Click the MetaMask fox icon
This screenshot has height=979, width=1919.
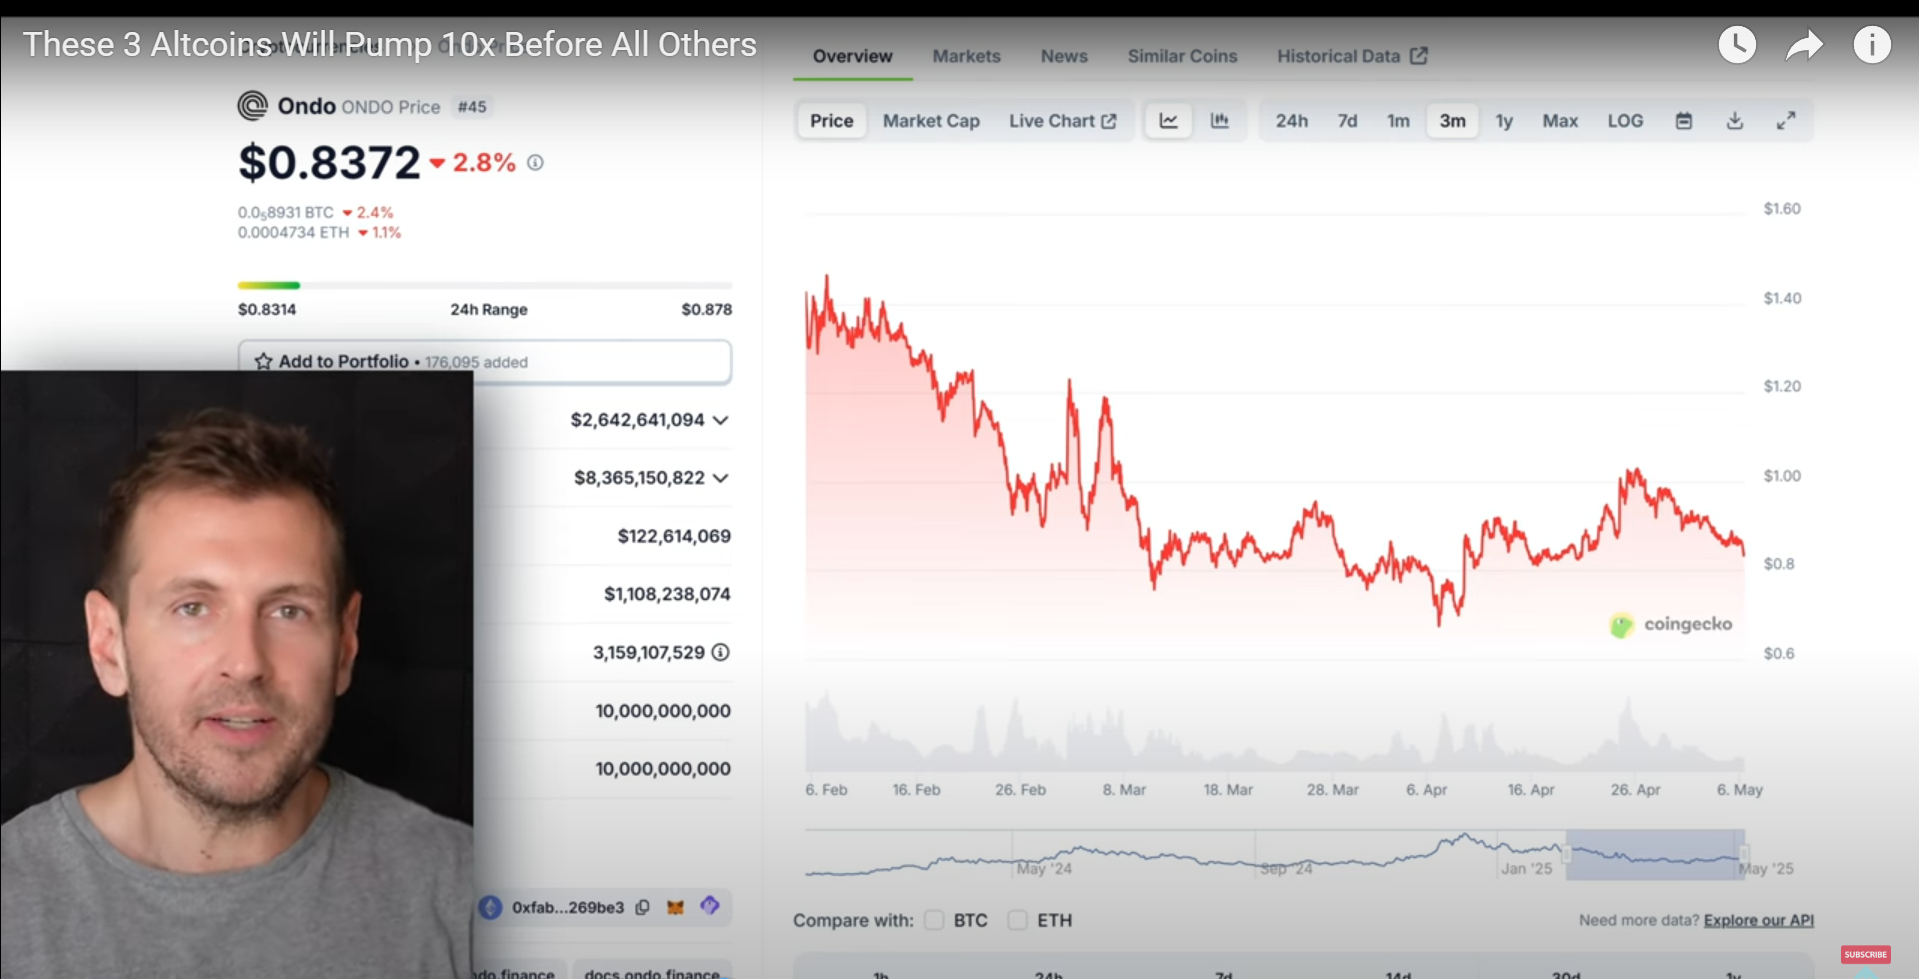pyautogui.click(x=675, y=907)
